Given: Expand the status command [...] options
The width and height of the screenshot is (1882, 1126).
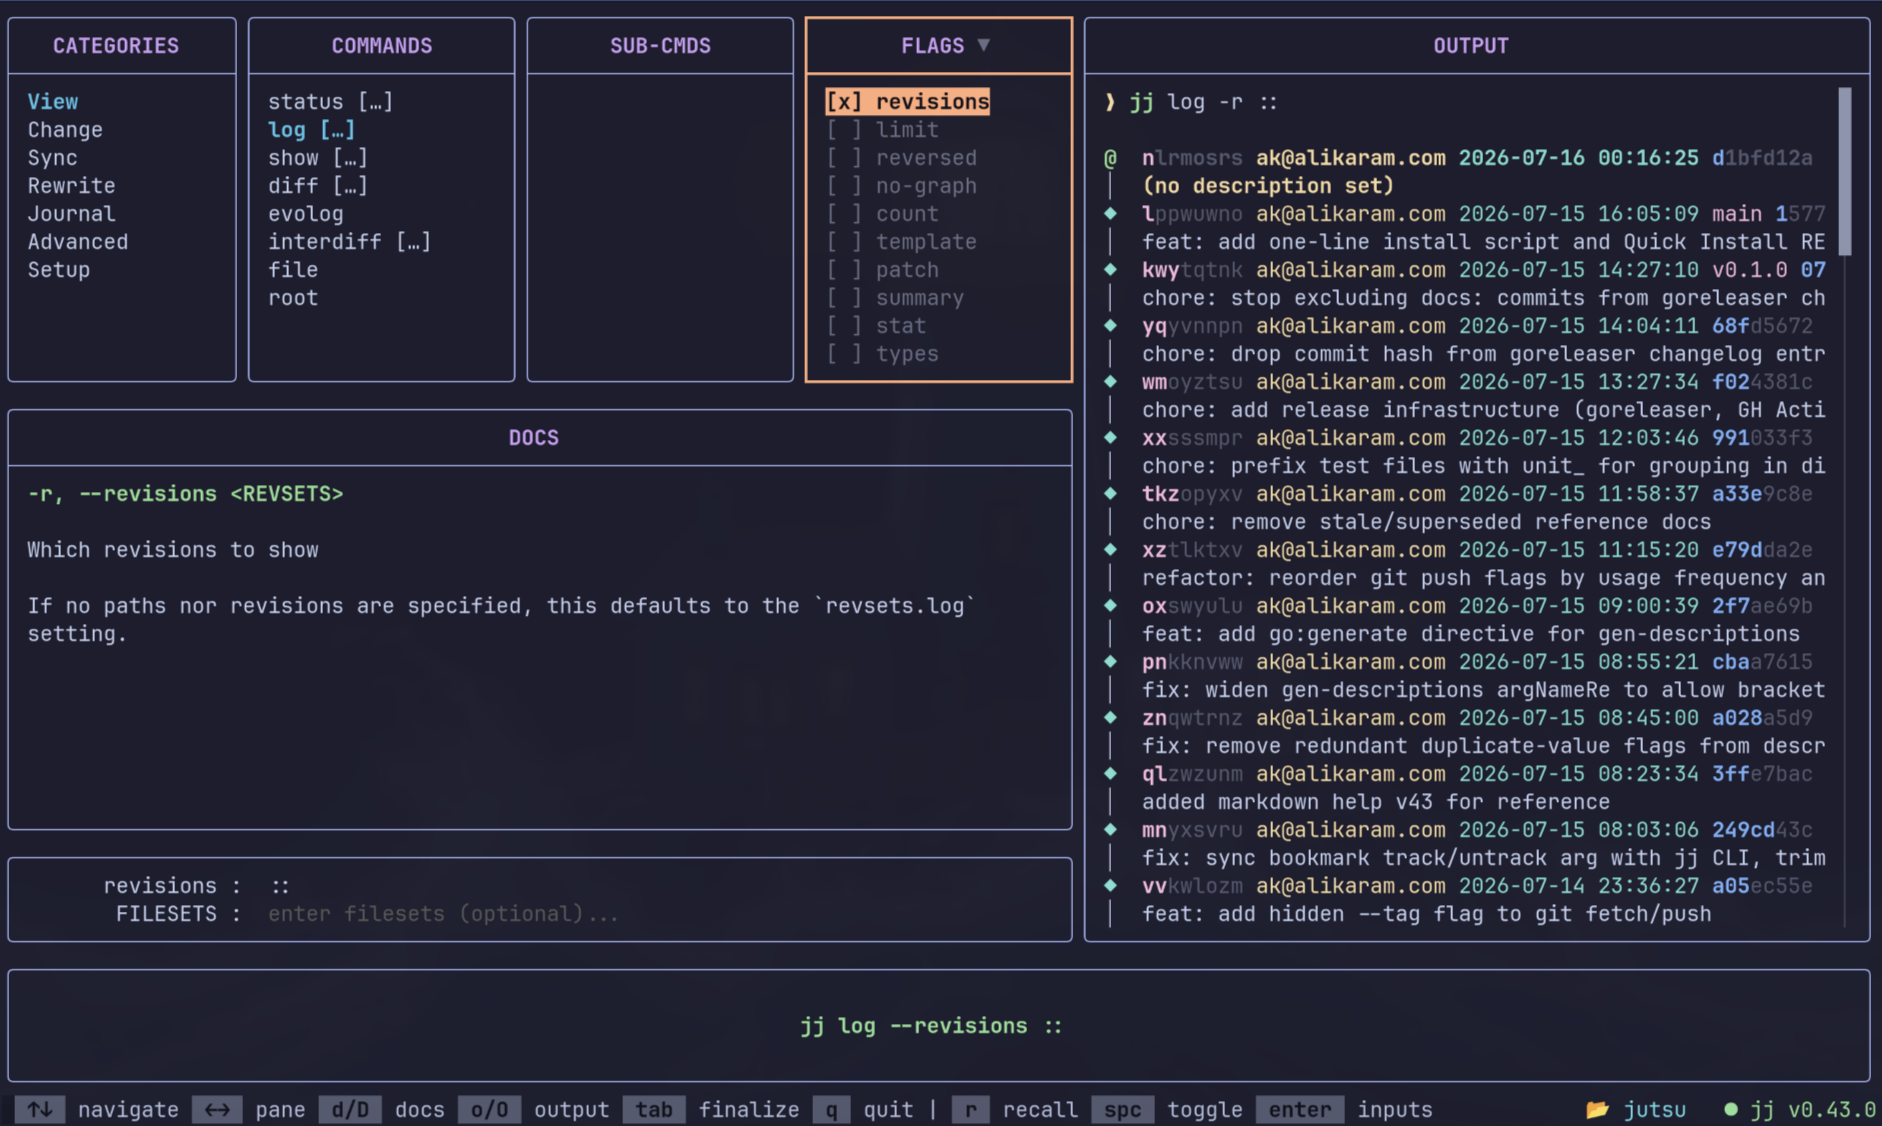Looking at the screenshot, I should point(376,102).
